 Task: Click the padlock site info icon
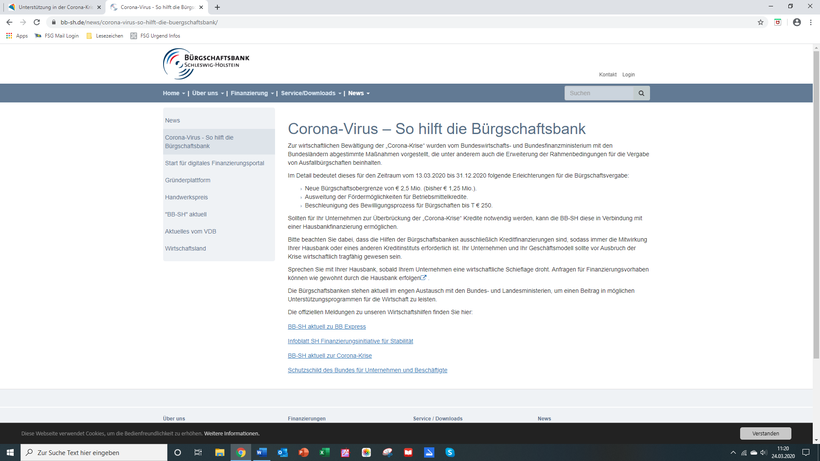pyautogui.click(x=53, y=22)
